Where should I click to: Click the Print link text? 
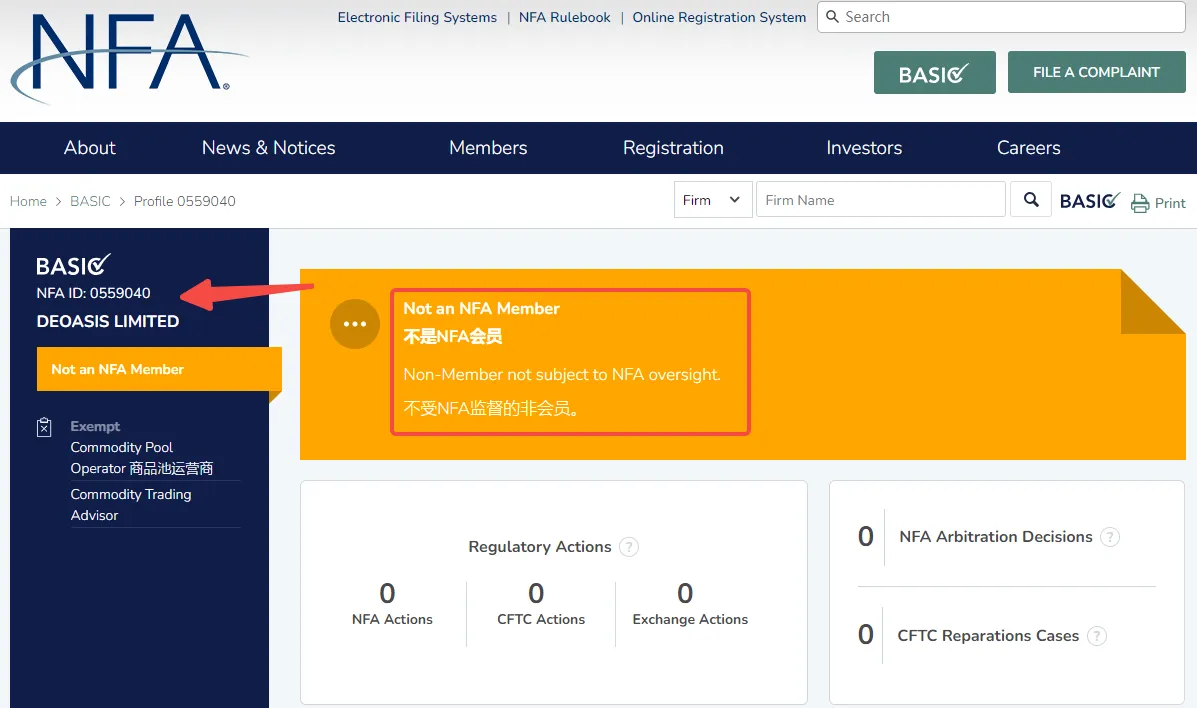pyautogui.click(x=1170, y=203)
